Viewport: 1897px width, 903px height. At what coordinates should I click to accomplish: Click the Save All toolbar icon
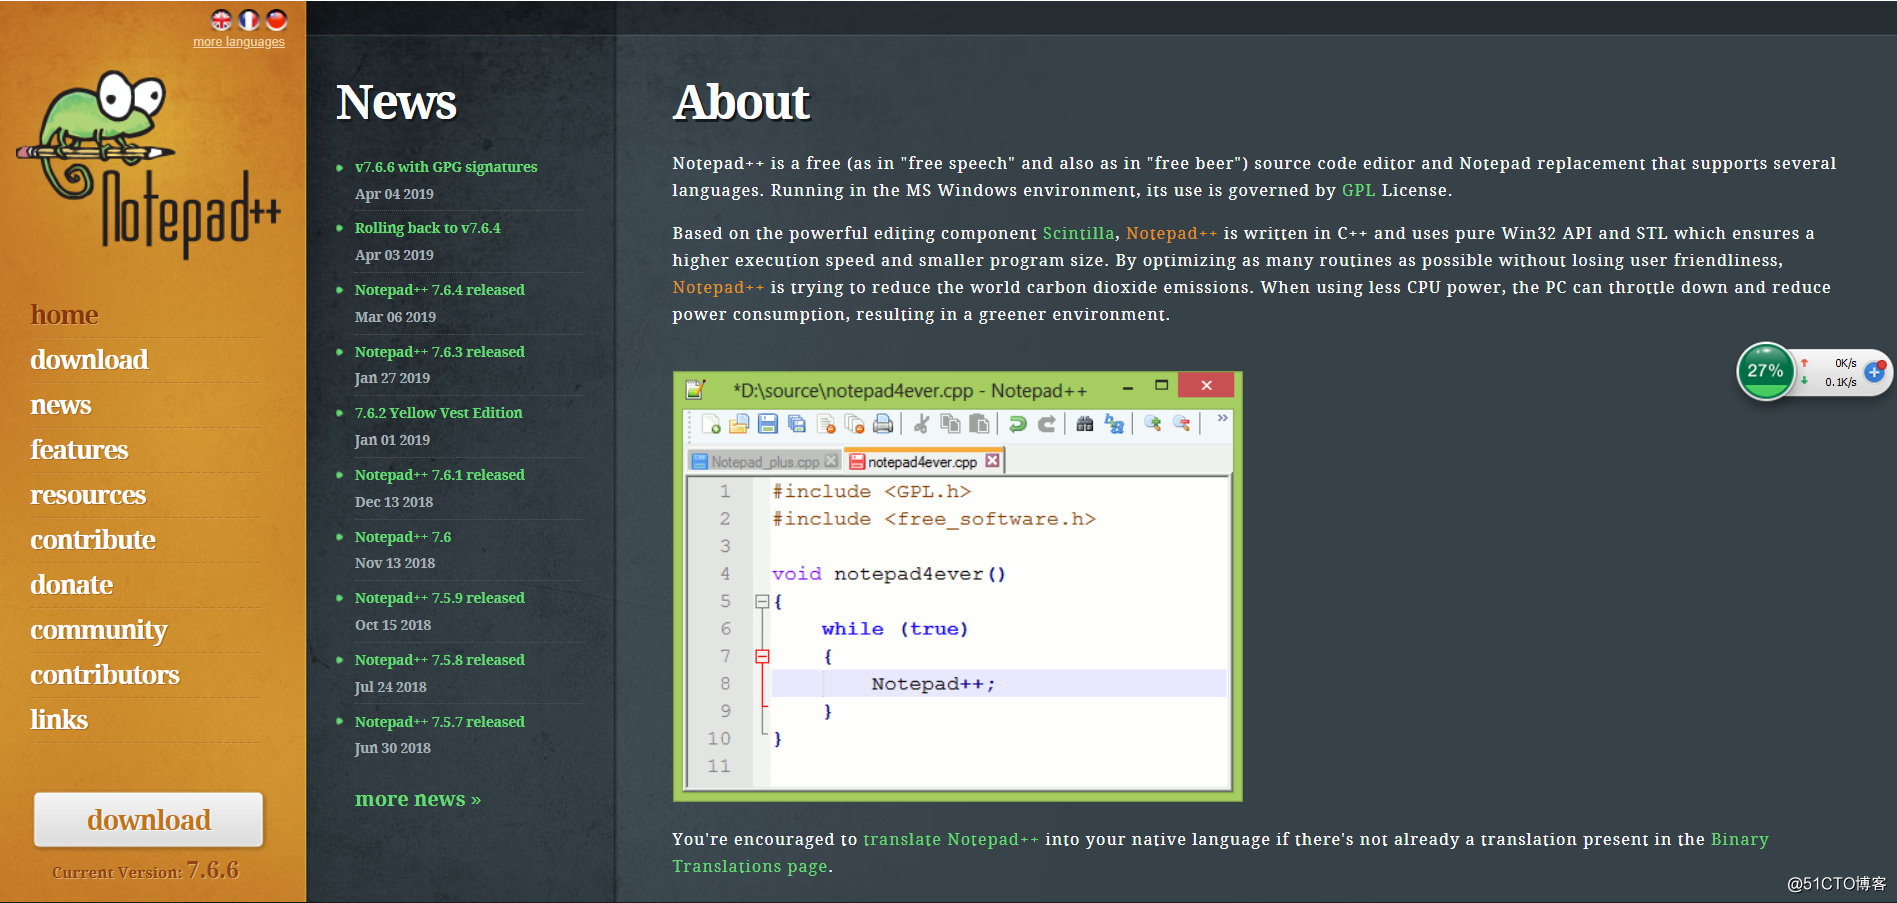click(x=797, y=424)
